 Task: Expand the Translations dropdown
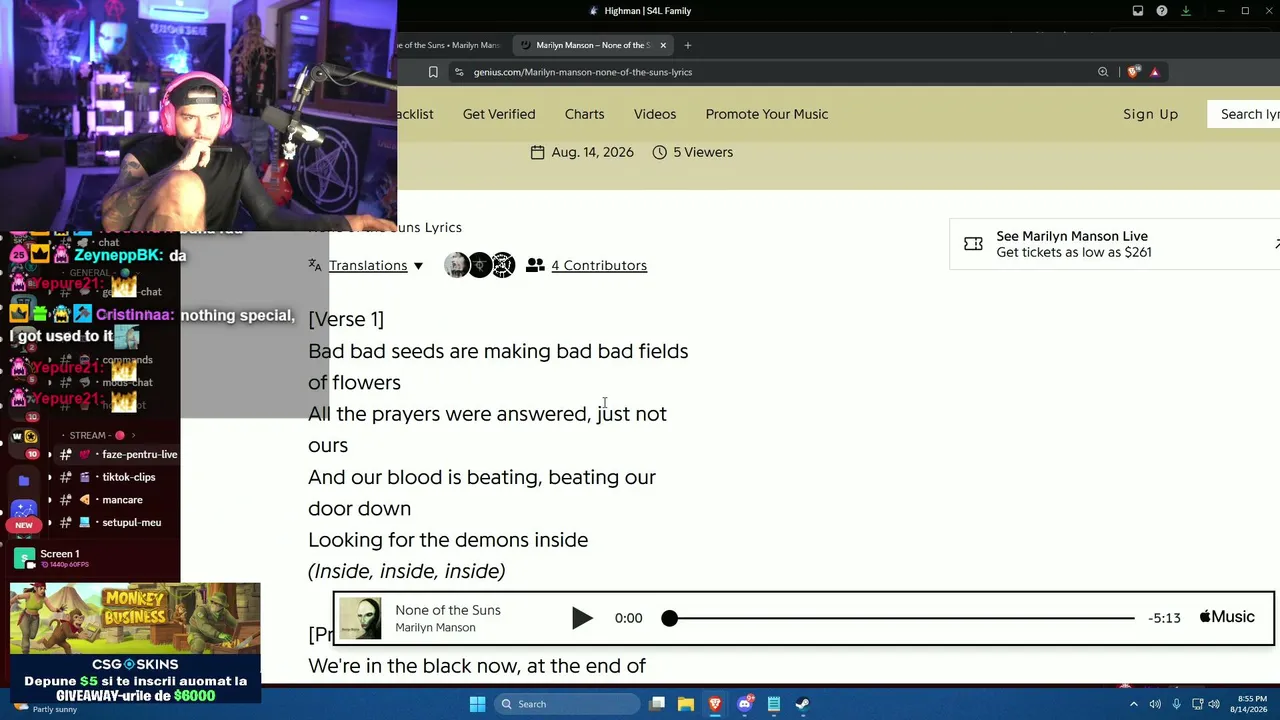[366, 265]
